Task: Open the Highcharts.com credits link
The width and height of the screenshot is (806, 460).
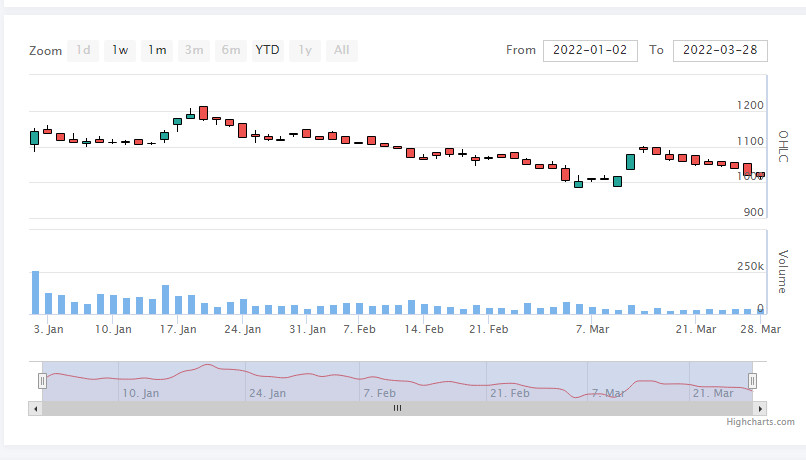Action: point(760,422)
